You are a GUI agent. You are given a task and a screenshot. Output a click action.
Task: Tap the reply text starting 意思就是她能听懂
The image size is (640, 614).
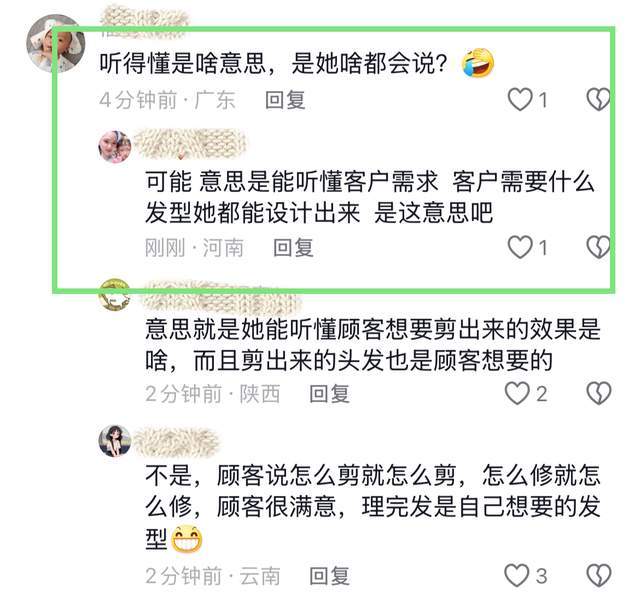[373, 345]
